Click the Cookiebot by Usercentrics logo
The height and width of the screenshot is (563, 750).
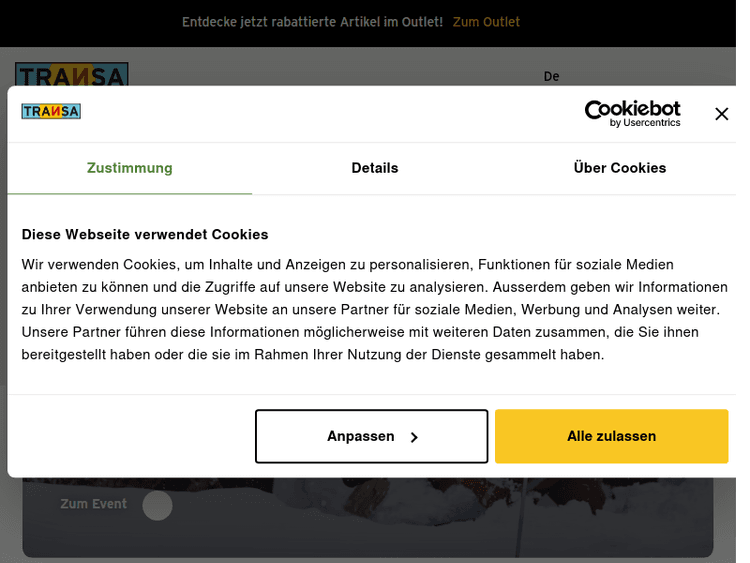[x=632, y=113]
